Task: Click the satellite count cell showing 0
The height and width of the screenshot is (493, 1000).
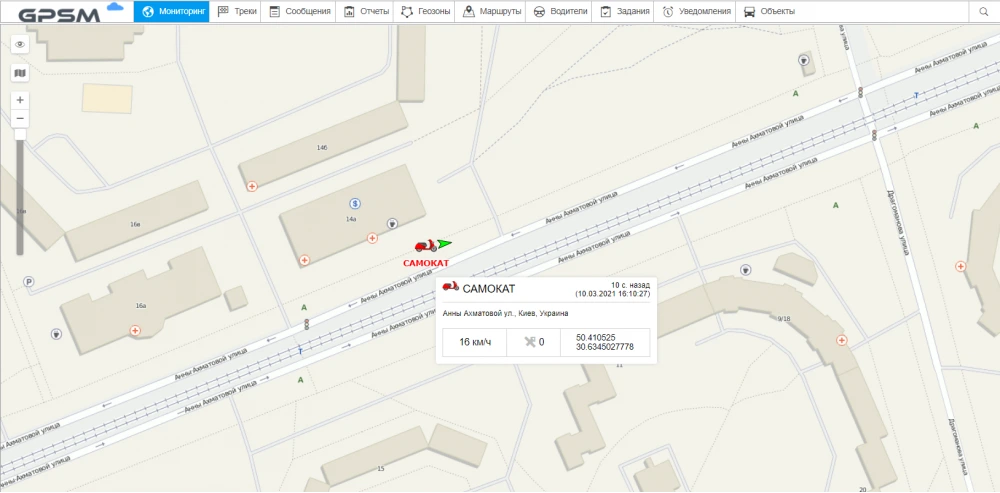Action: pyautogui.click(x=534, y=342)
